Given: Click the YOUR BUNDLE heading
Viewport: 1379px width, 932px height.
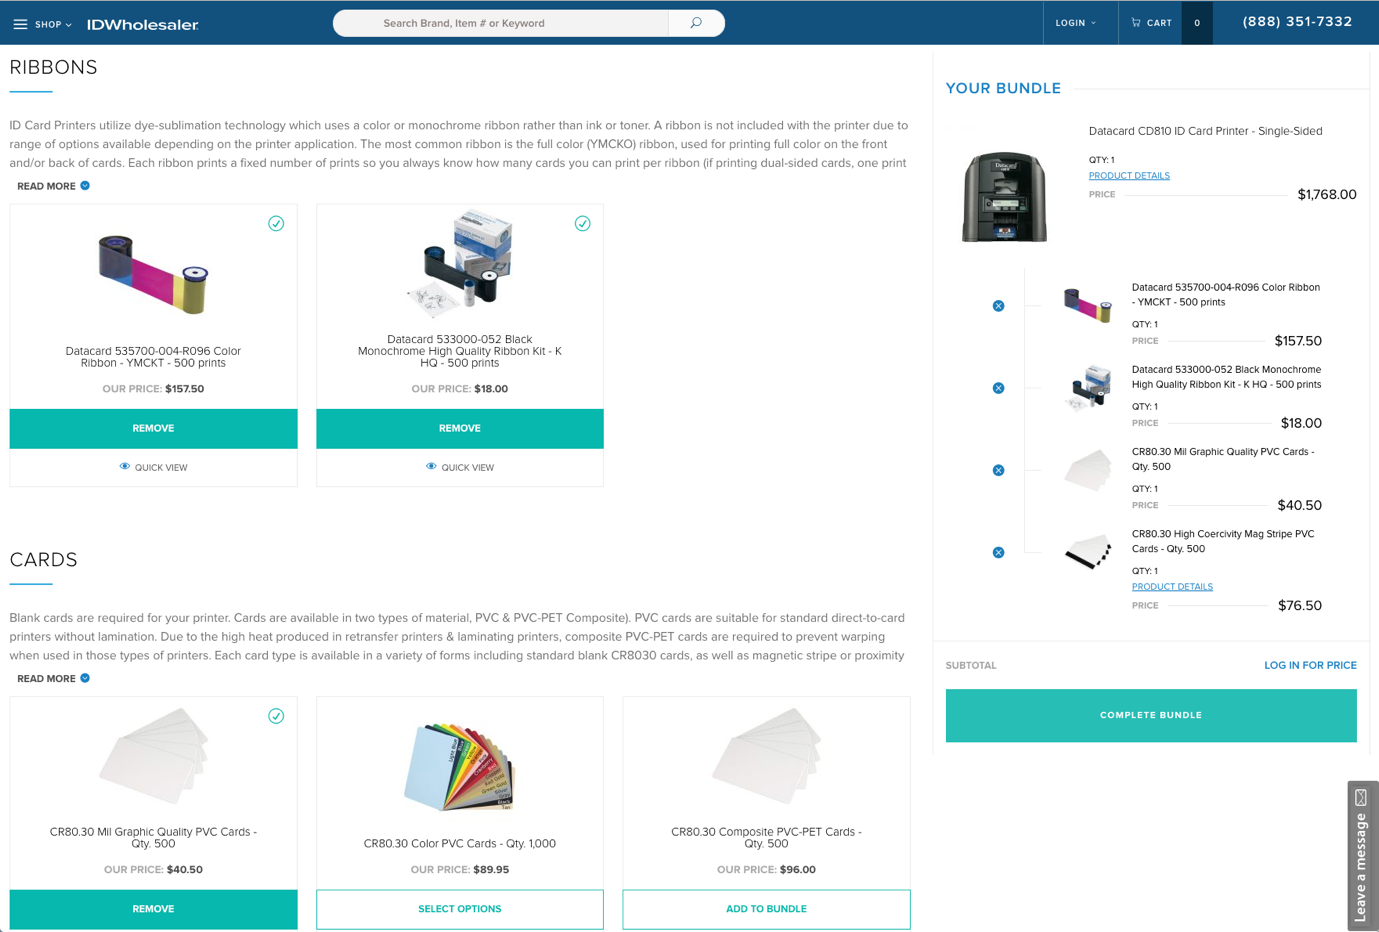Looking at the screenshot, I should point(1003,88).
